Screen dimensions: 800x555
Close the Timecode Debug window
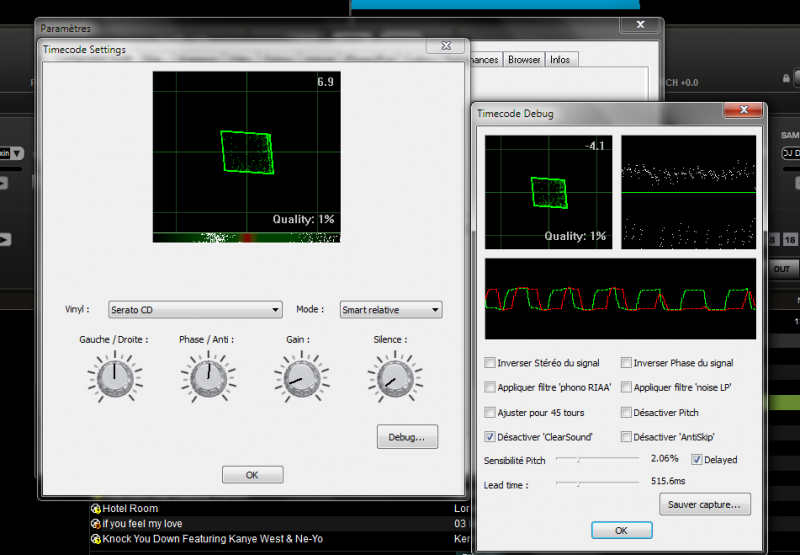pos(746,113)
